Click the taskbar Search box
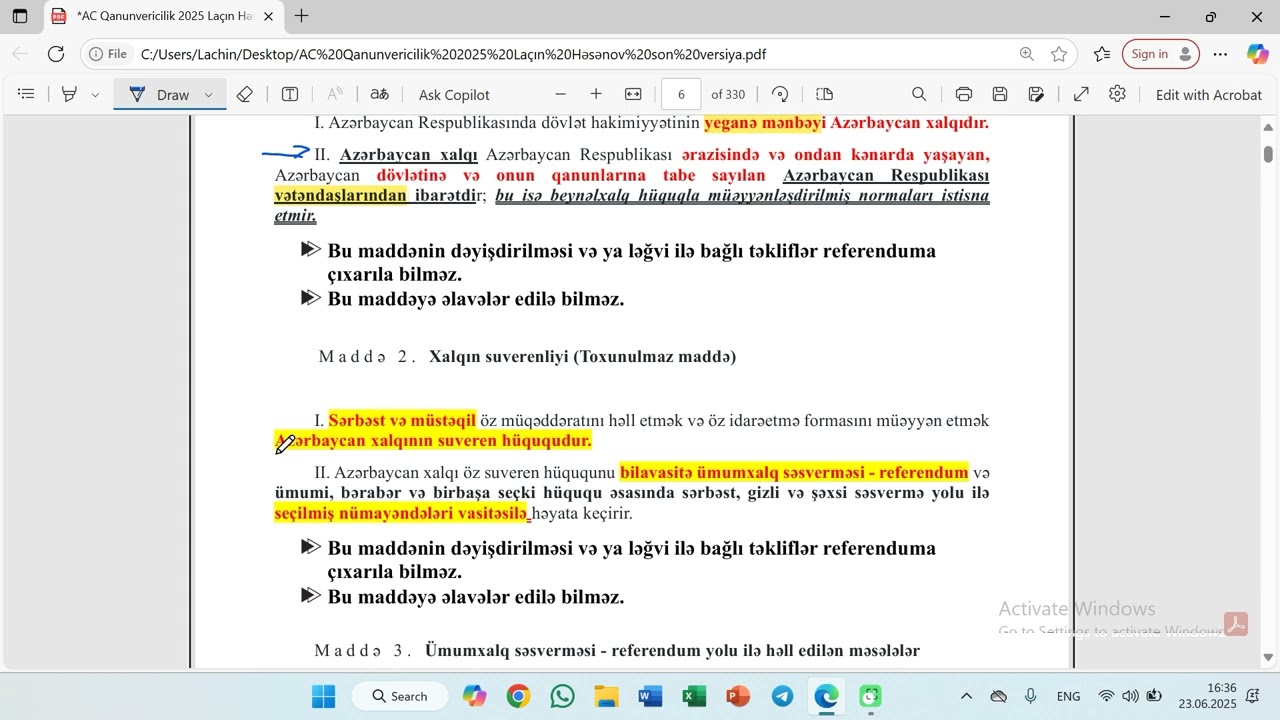Viewport: 1280px width, 720px height. [x=400, y=696]
